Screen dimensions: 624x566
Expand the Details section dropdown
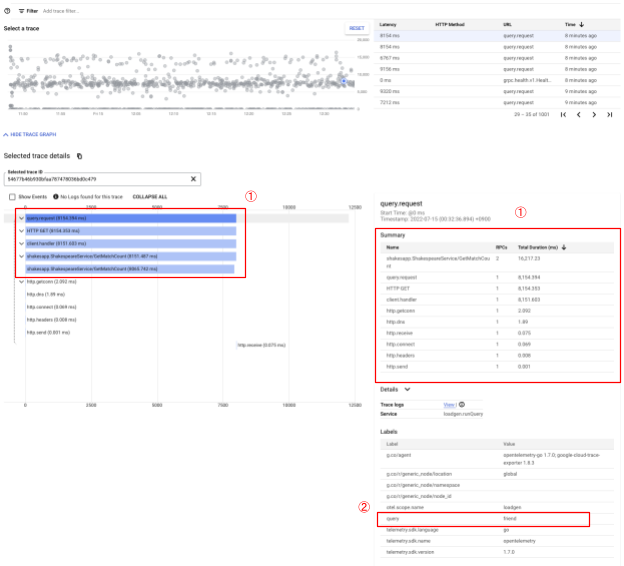(x=408, y=389)
